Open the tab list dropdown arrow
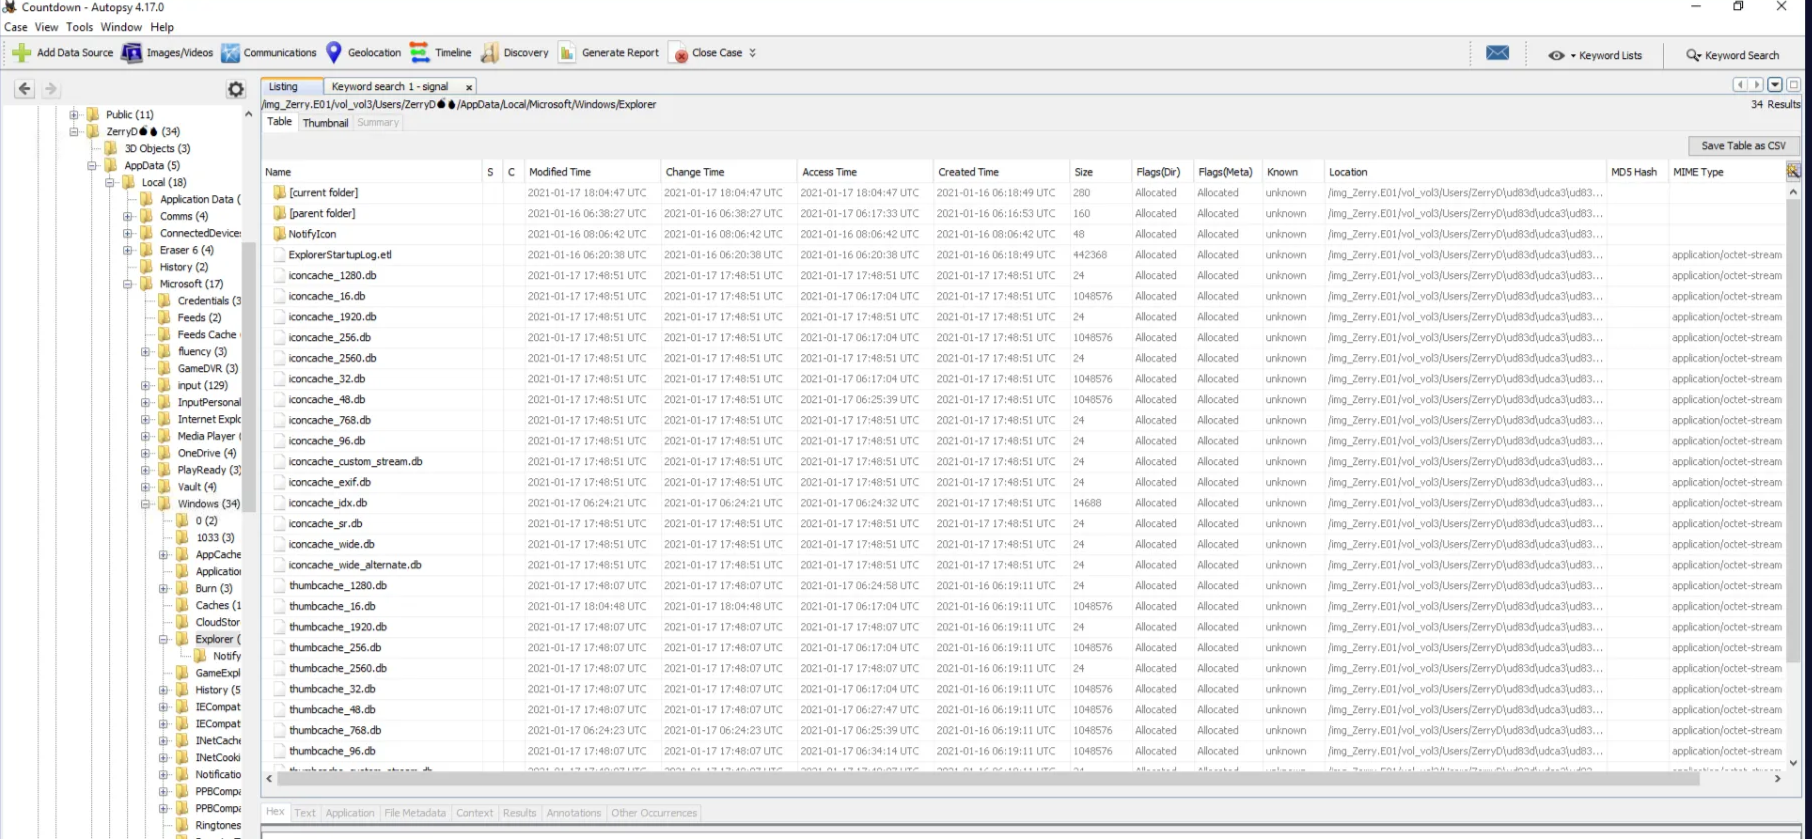This screenshot has height=839, width=1812. pyautogui.click(x=1775, y=85)
